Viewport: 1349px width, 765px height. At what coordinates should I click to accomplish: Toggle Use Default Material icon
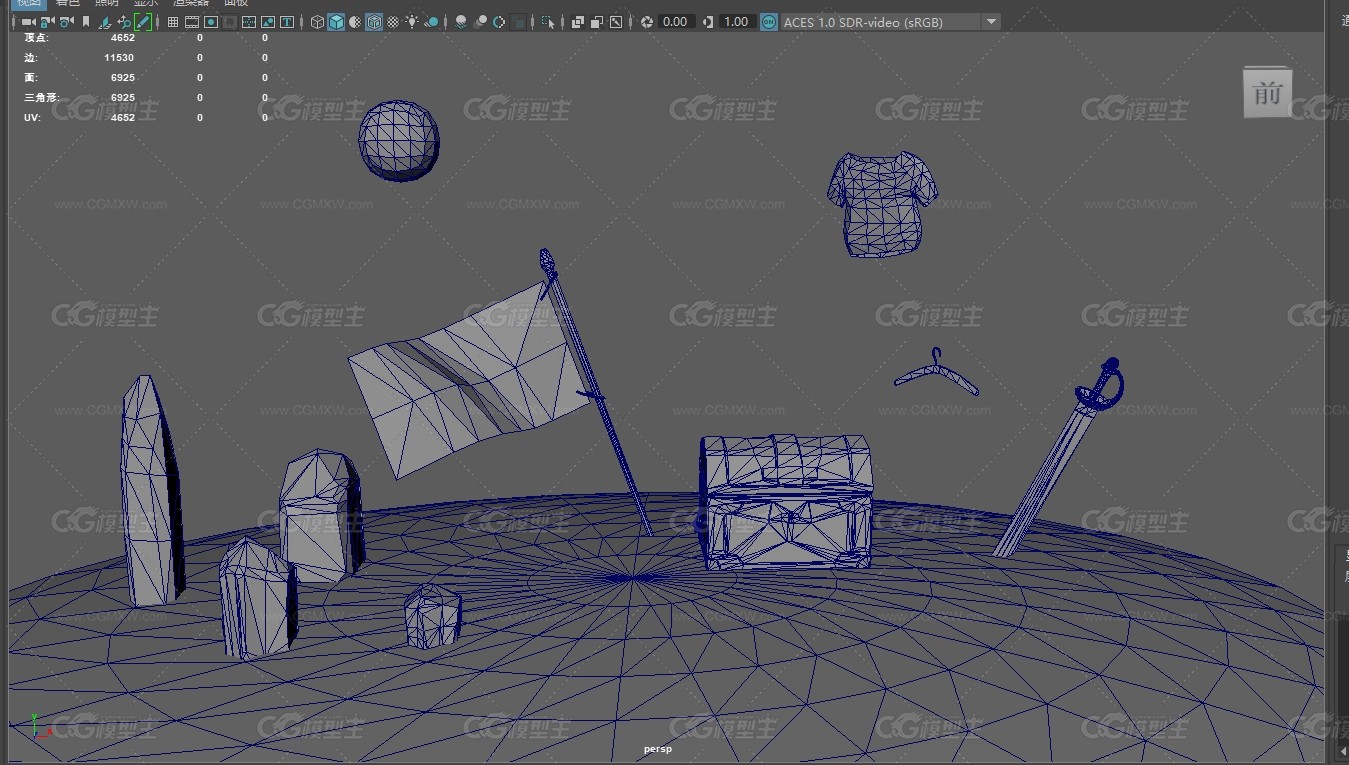(x=354, y=21)
